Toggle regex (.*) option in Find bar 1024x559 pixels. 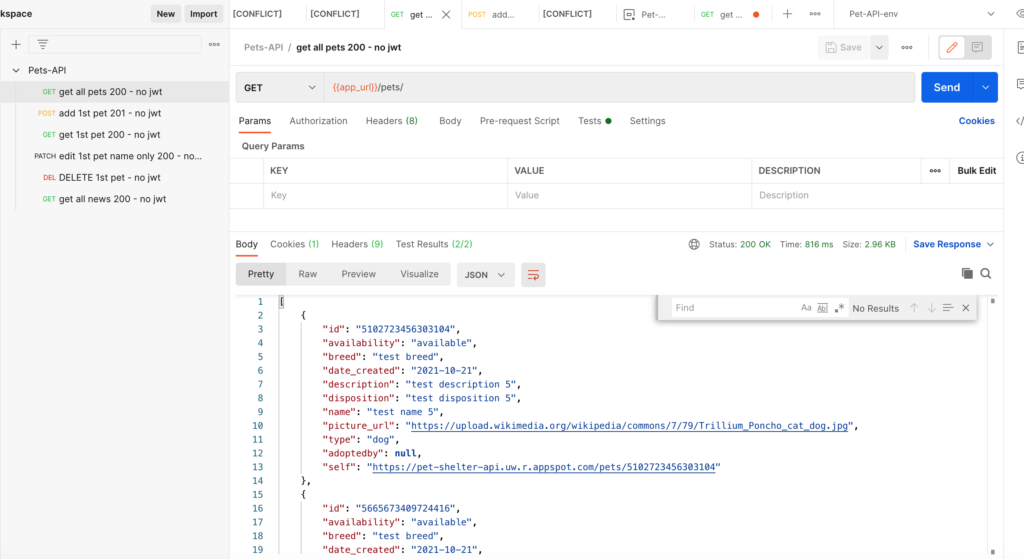pyautogui.click(x=839, y=308)
